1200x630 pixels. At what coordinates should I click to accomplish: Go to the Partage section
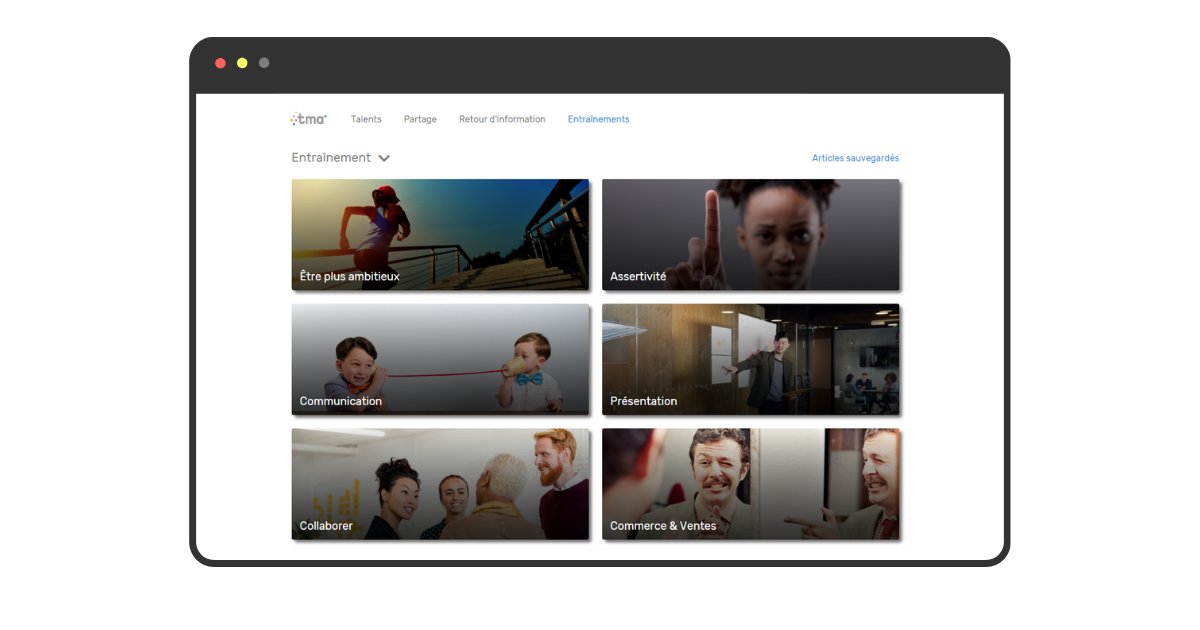tap(420, 119)
